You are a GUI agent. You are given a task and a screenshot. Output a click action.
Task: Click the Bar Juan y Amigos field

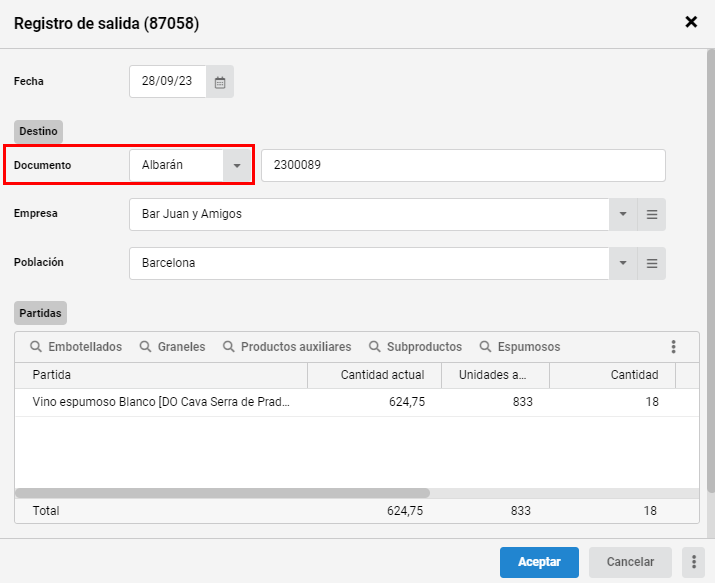coord(369,214)
